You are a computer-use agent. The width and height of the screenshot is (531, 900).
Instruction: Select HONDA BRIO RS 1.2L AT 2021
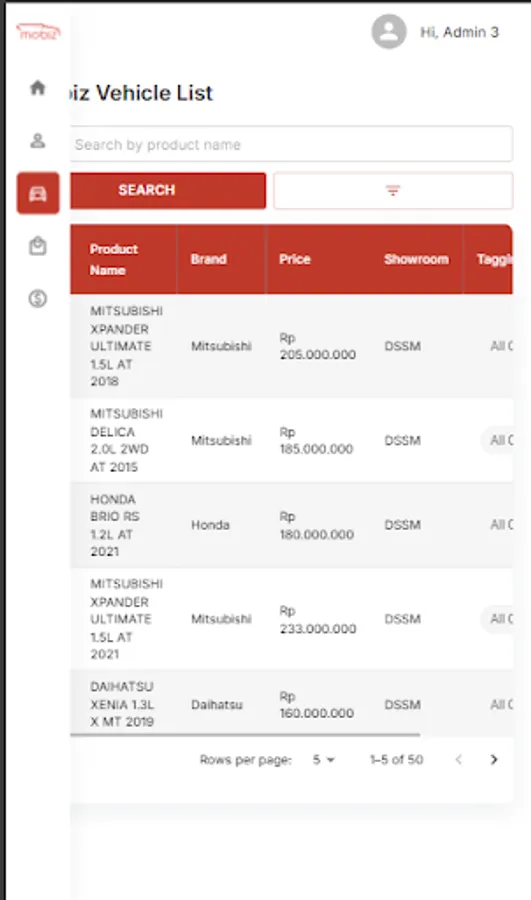114,525
